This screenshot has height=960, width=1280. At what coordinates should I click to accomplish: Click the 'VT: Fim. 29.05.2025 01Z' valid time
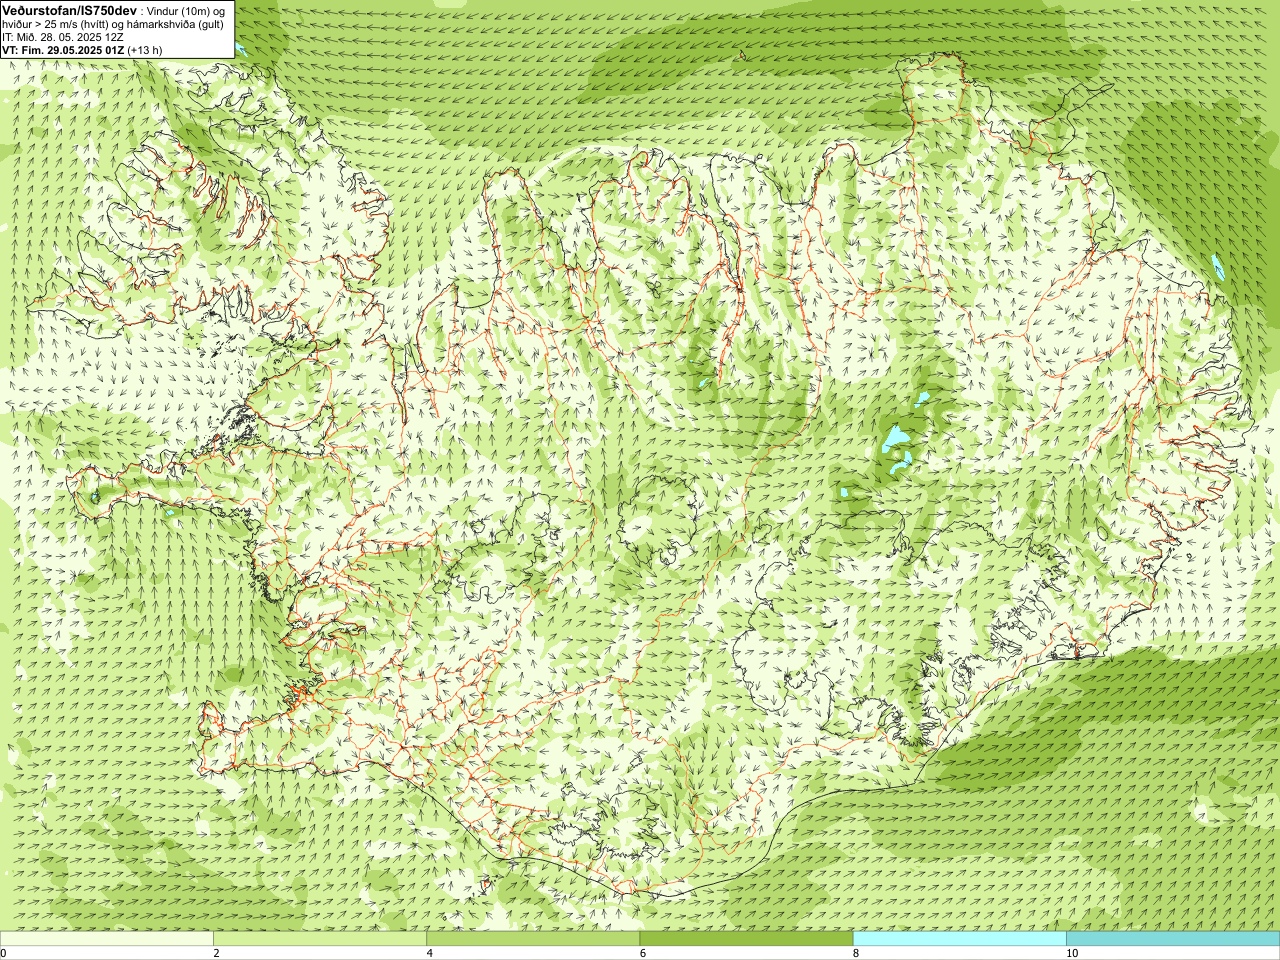click(x=63, y=50)
